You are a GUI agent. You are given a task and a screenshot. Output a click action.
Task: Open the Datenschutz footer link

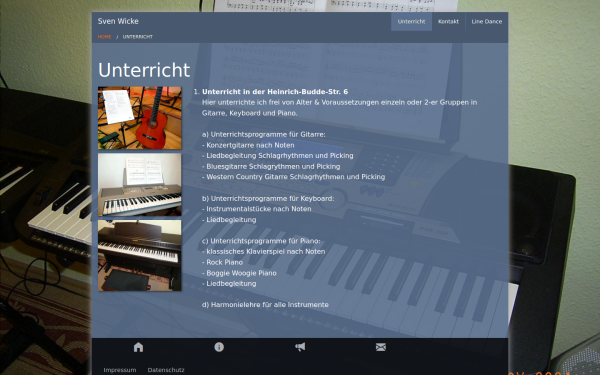tap(166, 370)
